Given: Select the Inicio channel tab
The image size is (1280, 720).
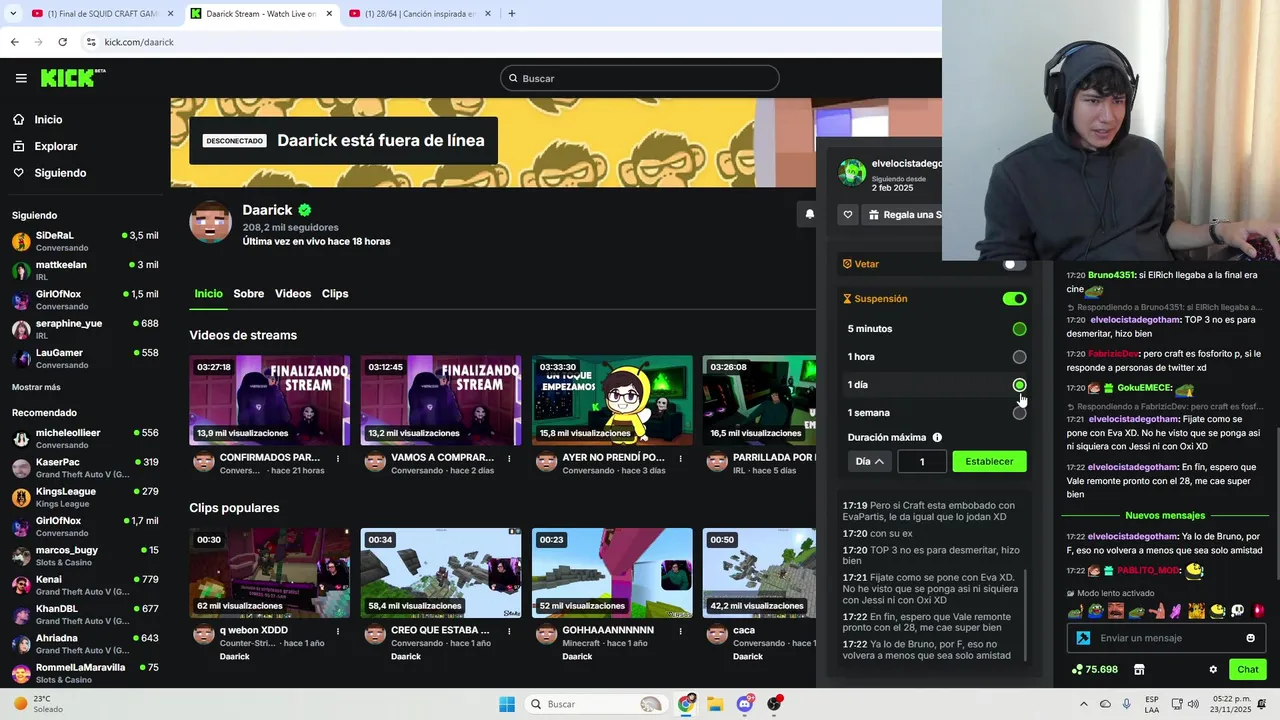Looking at the screenshot, I should pos(208,294).
